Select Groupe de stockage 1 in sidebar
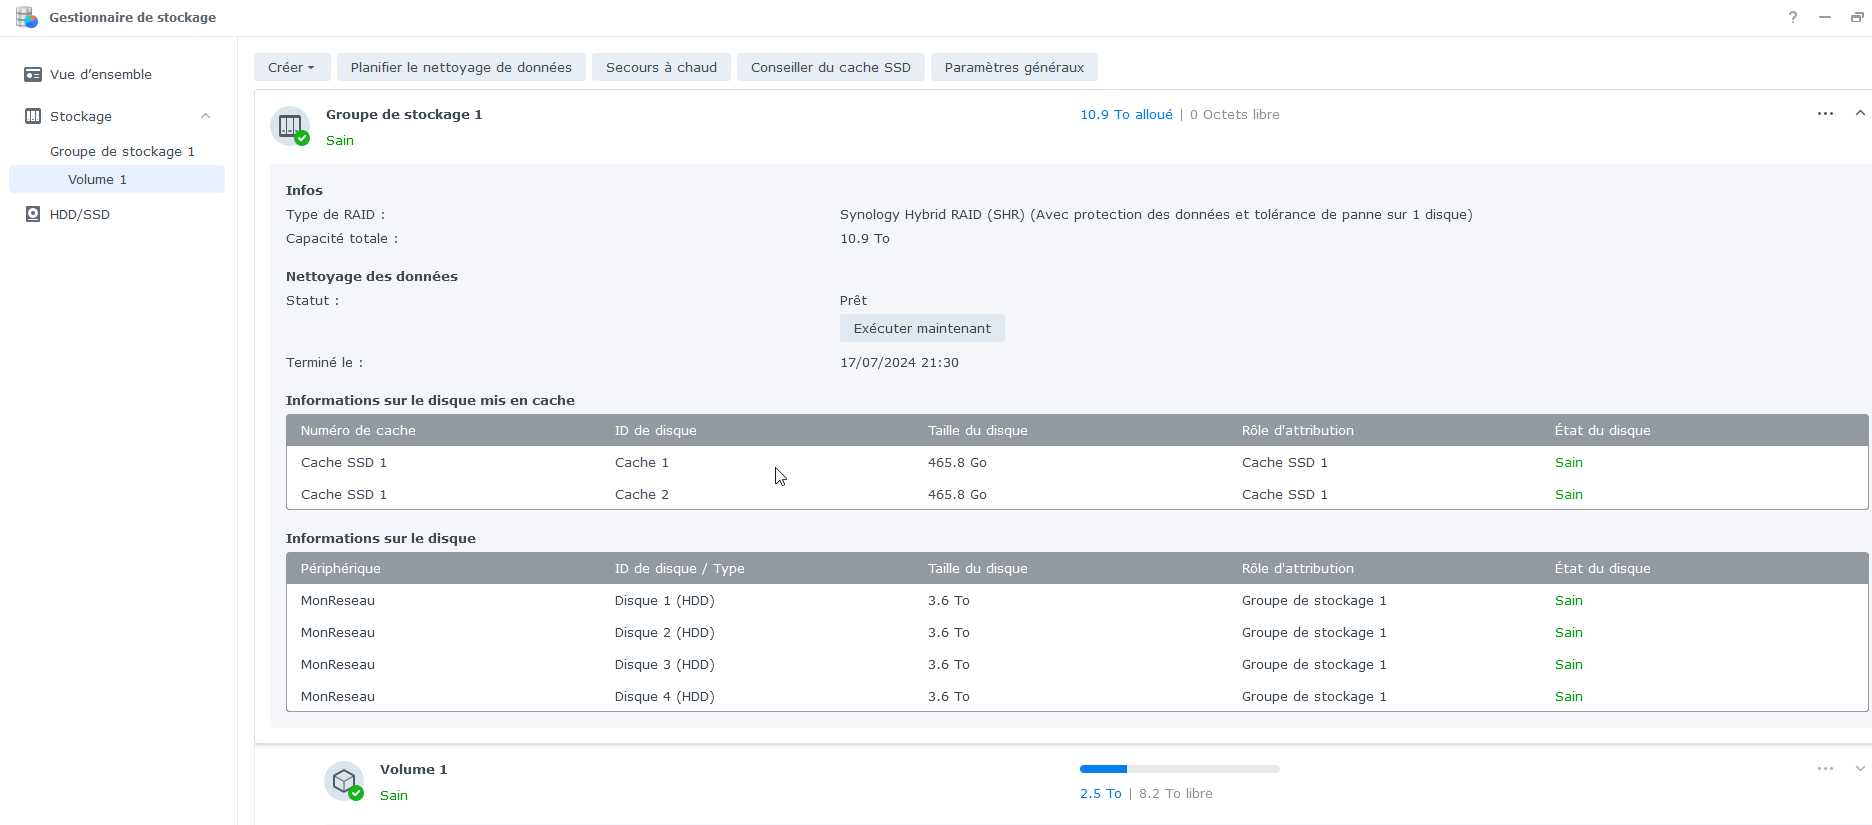Image resolution: width=1872 pixels, height=825 pixels. point(122,151)
